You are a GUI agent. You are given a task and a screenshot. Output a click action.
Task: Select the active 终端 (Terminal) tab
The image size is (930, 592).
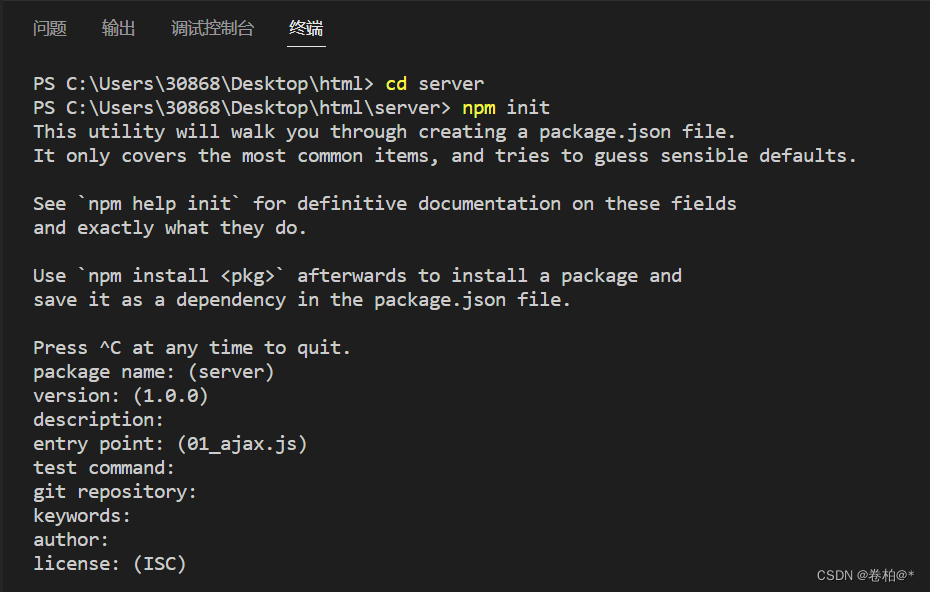click(306, 28)
